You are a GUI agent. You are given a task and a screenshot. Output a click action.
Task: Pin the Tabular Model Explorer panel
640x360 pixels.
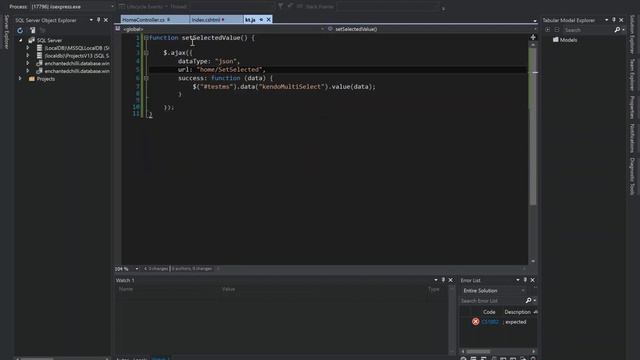[614, 20]
